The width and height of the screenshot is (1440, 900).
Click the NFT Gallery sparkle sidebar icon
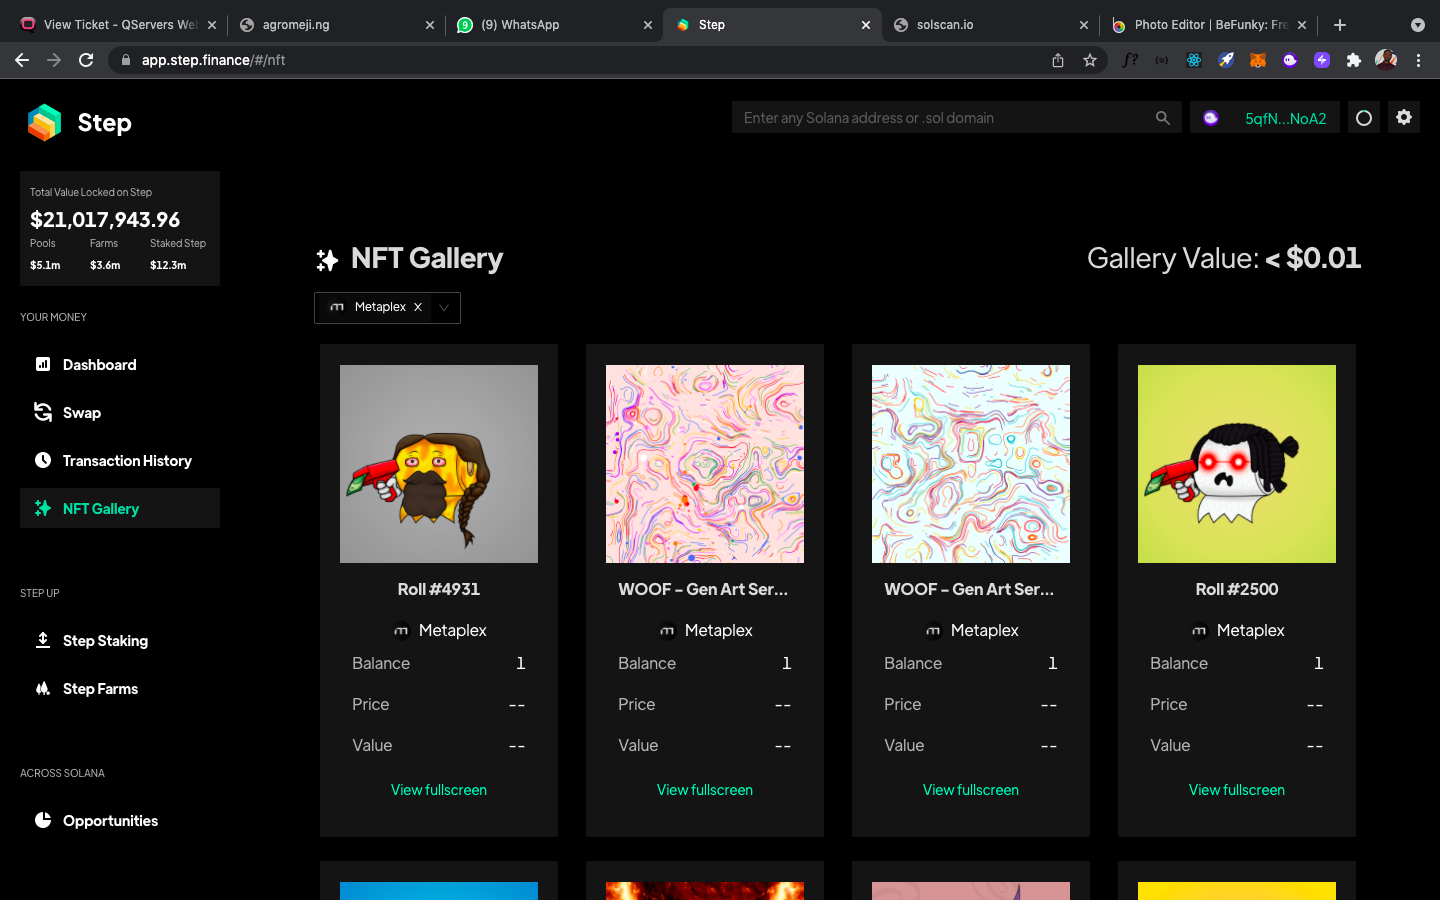click(x=43, y=508)
